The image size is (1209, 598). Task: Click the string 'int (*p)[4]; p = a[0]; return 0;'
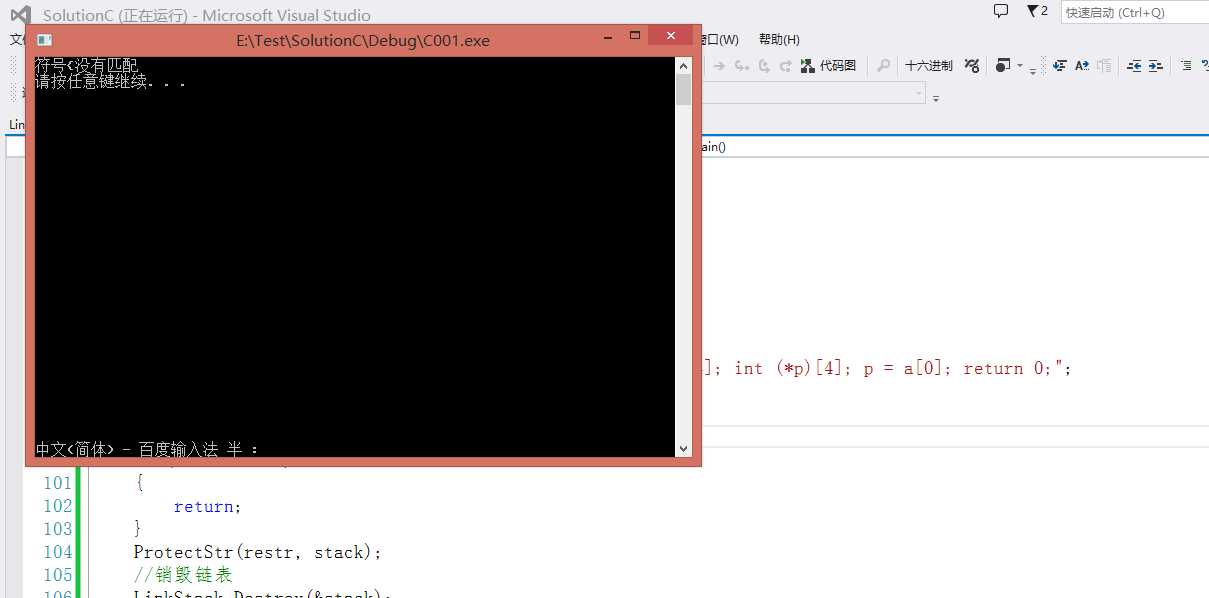896,368
